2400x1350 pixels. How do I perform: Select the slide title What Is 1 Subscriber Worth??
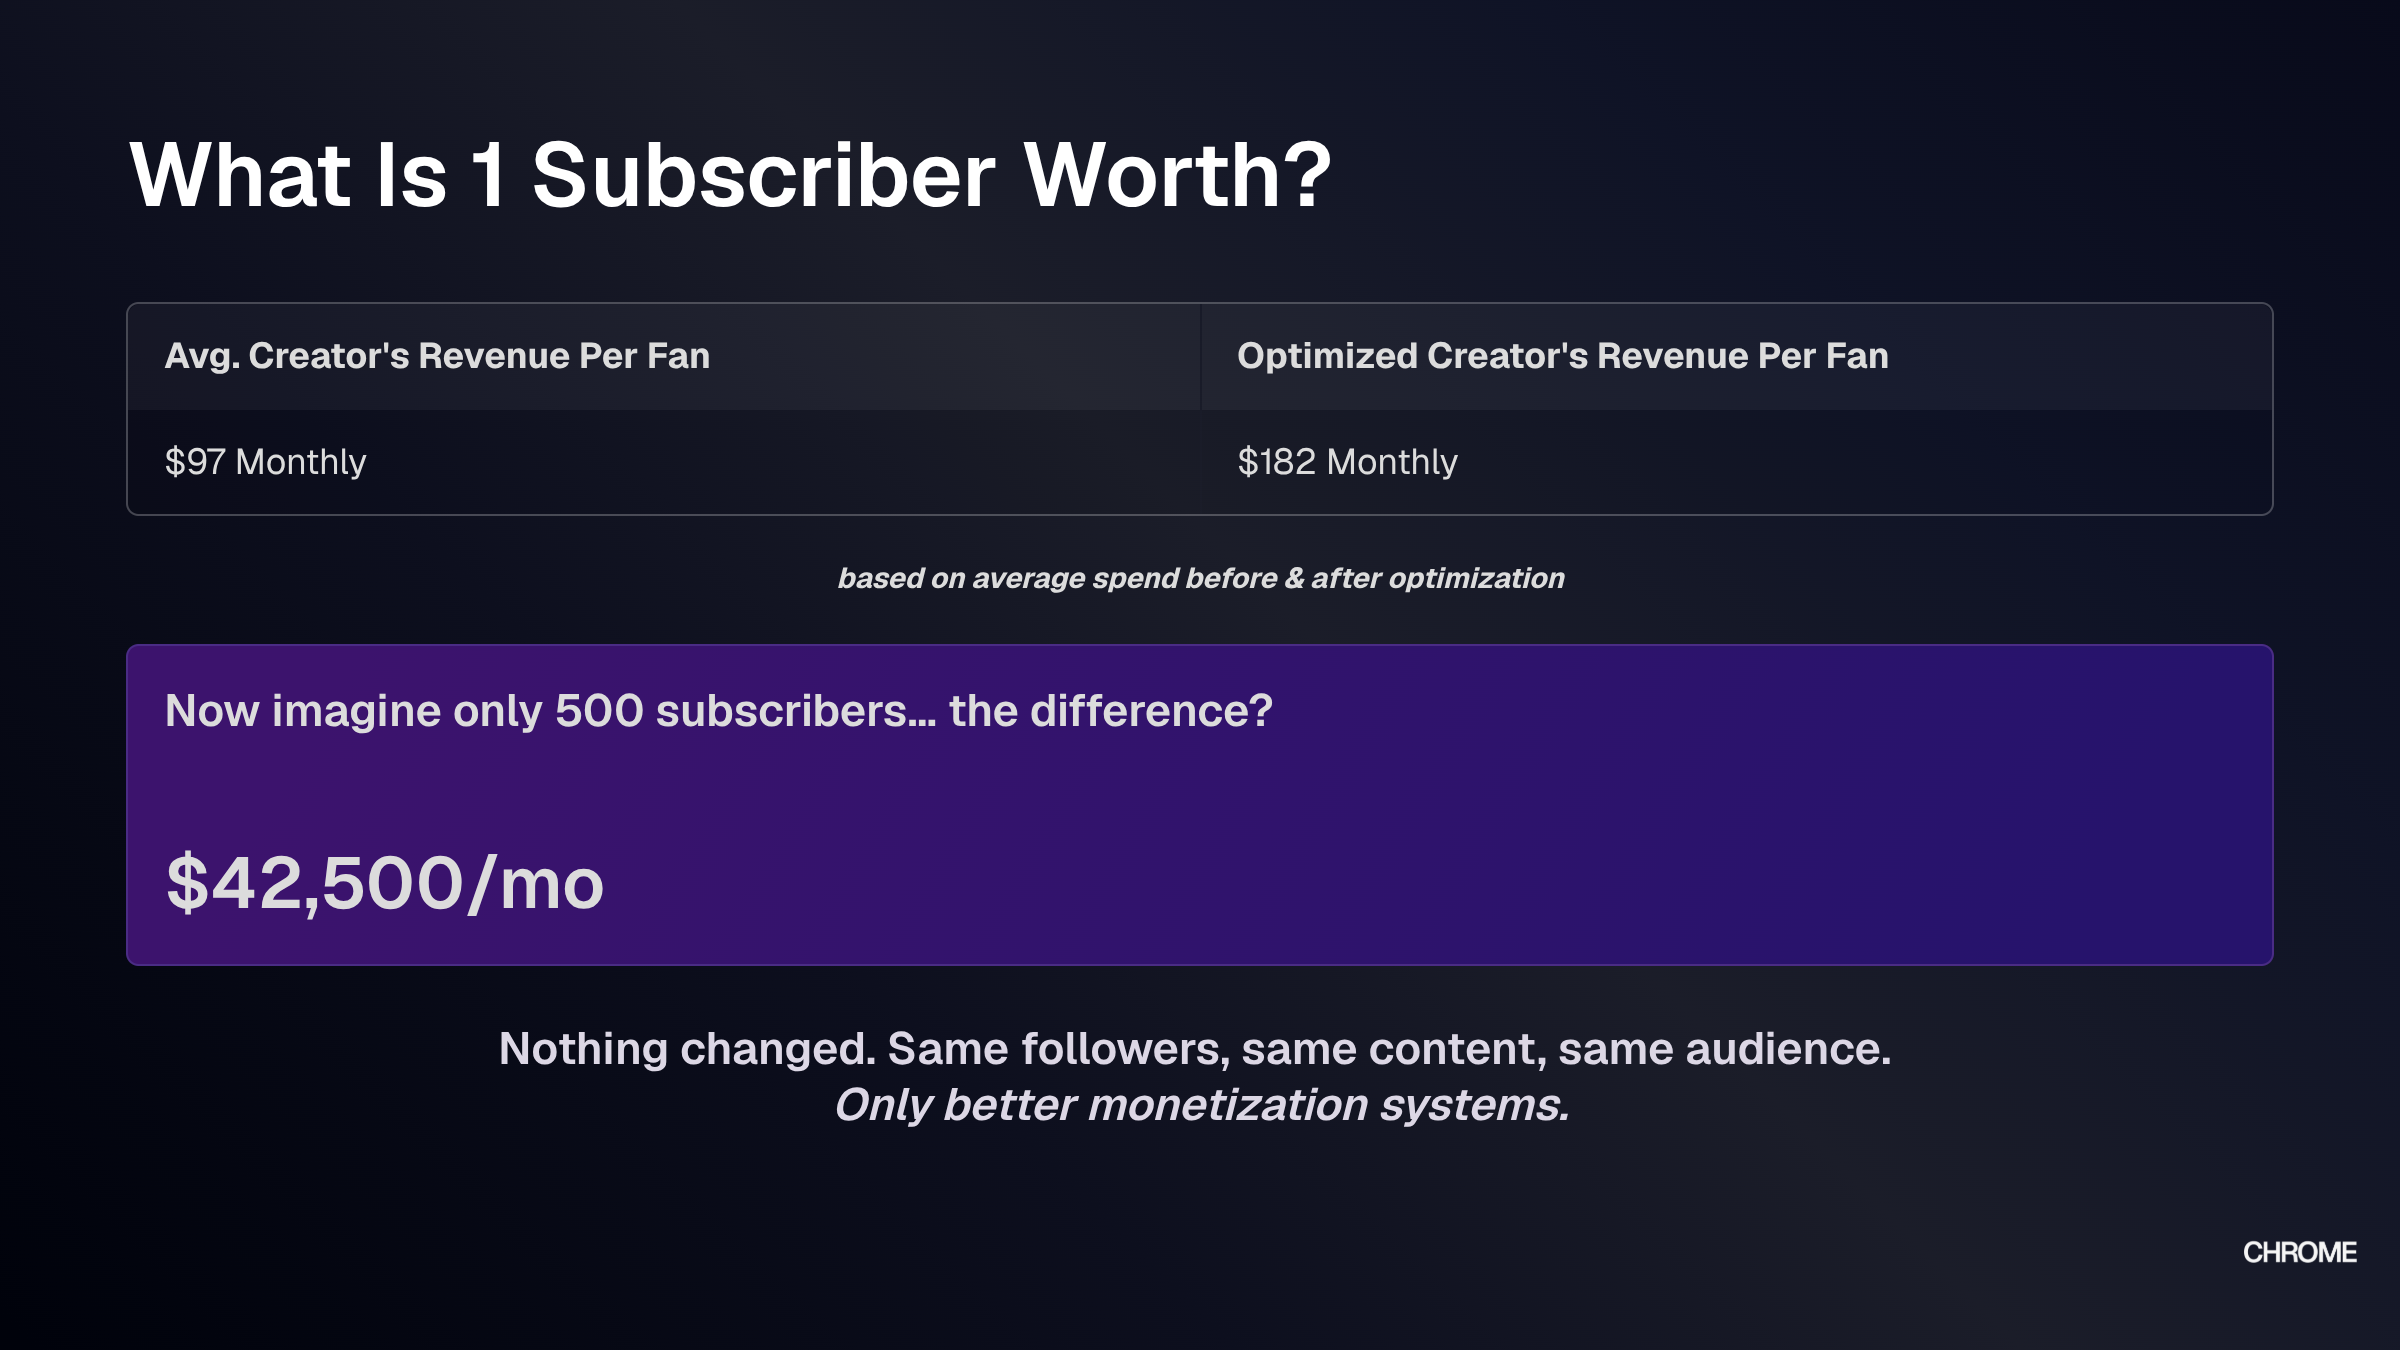tap(730, 175)
